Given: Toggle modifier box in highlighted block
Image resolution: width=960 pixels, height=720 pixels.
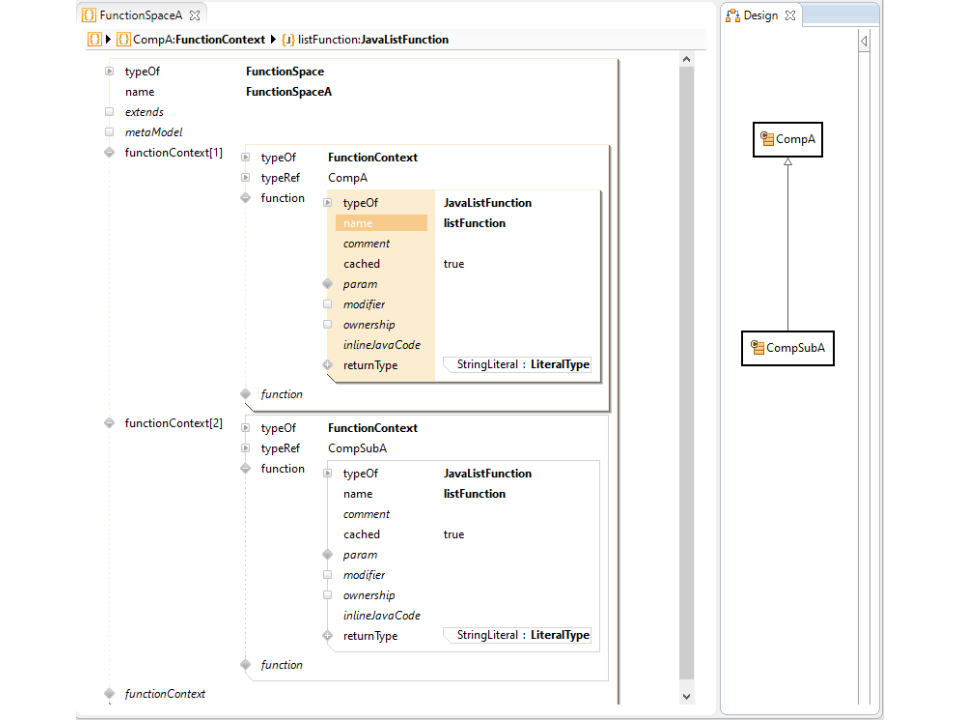Looking at the screenshot, I should 328,304.
